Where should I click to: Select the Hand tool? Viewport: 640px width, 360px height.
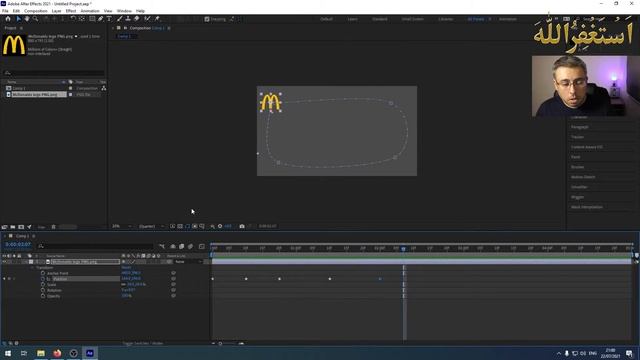point(27,19)
